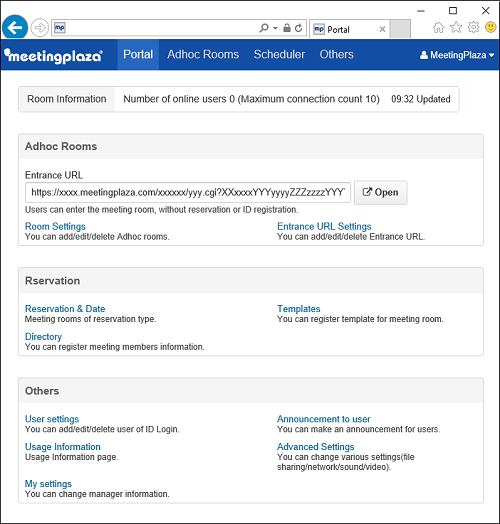Open a new blank browser tab
Screen dimensions: 500x524
tap(400, 29)
